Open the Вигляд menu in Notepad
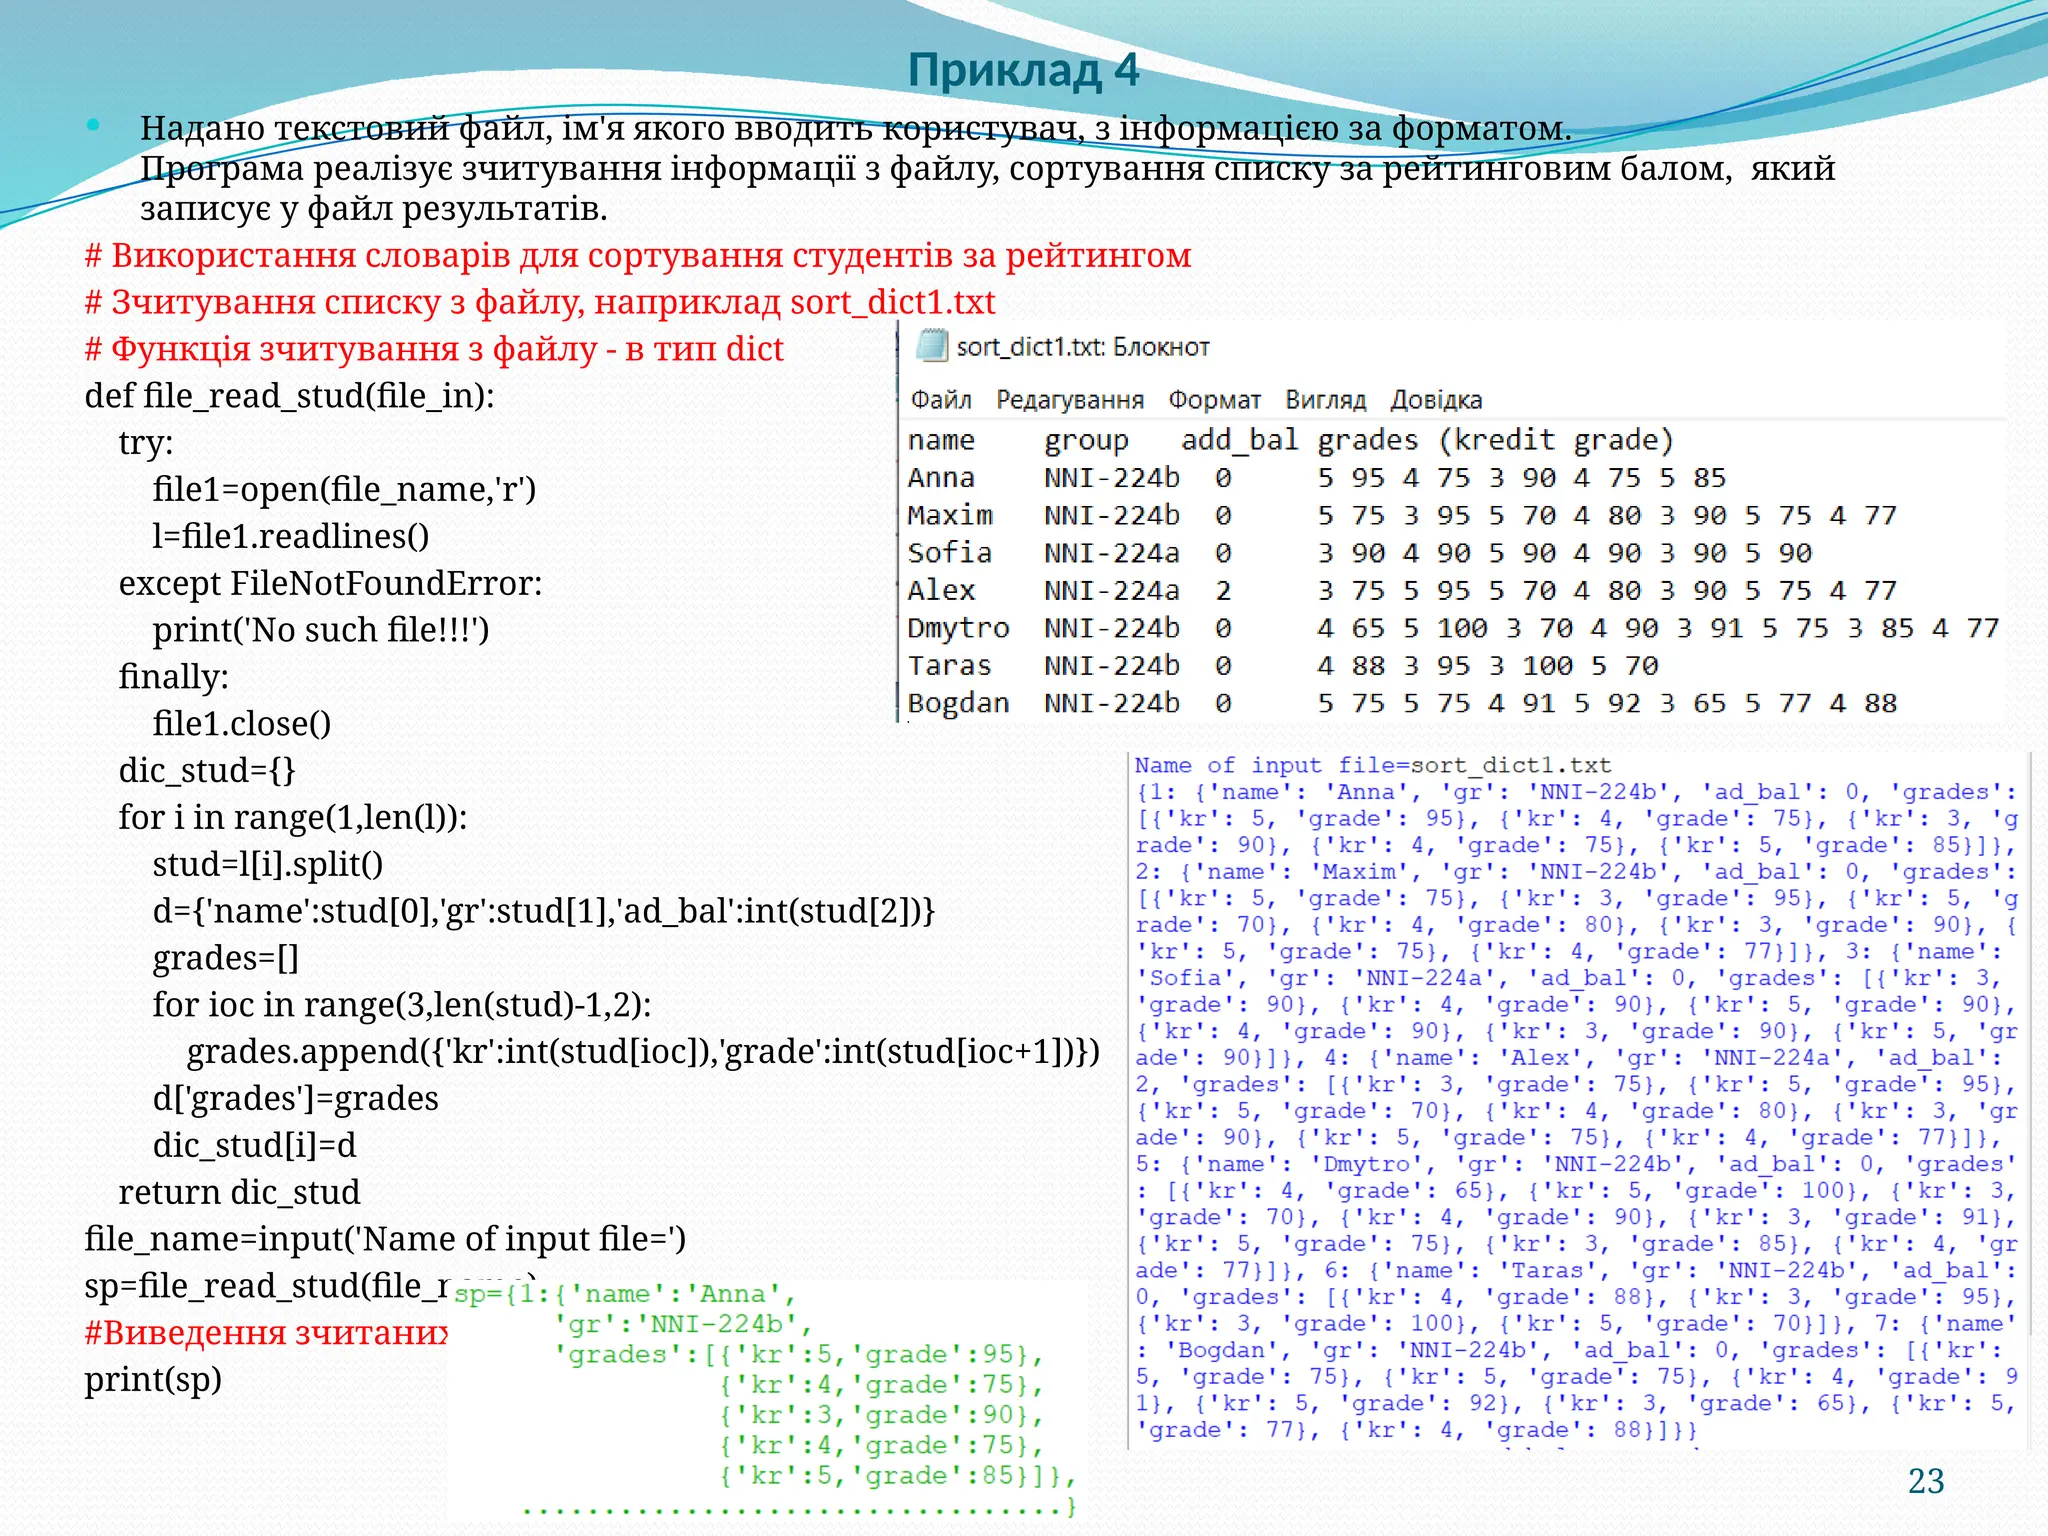 (1325, 400)
